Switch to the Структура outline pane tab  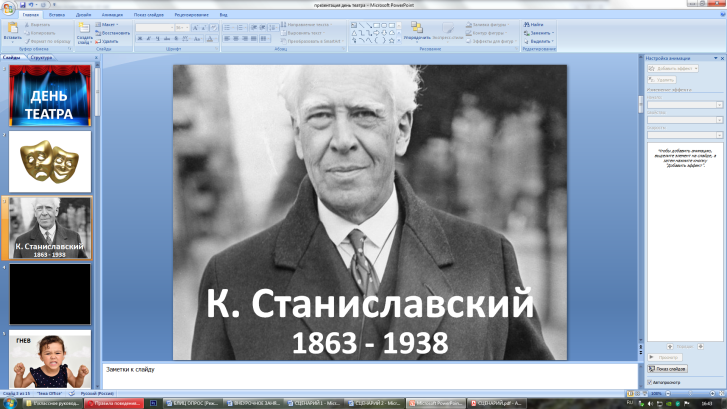[42, 58]
